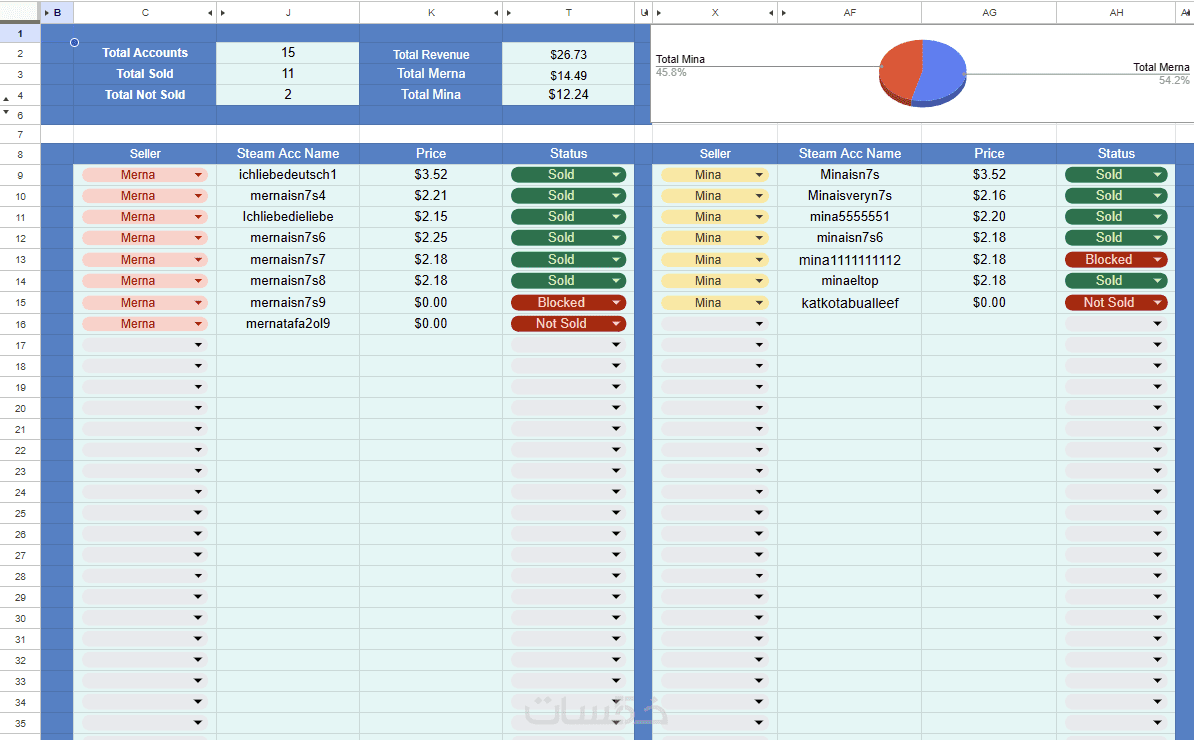Select the column AG header

(x=989, y=13)
